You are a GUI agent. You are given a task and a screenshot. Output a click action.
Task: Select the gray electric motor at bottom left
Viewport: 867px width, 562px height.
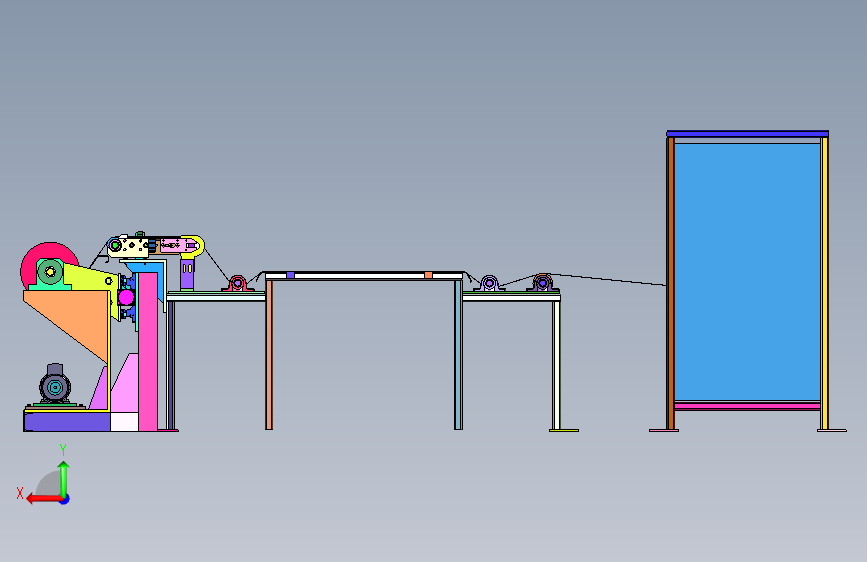tap(55, 384)
